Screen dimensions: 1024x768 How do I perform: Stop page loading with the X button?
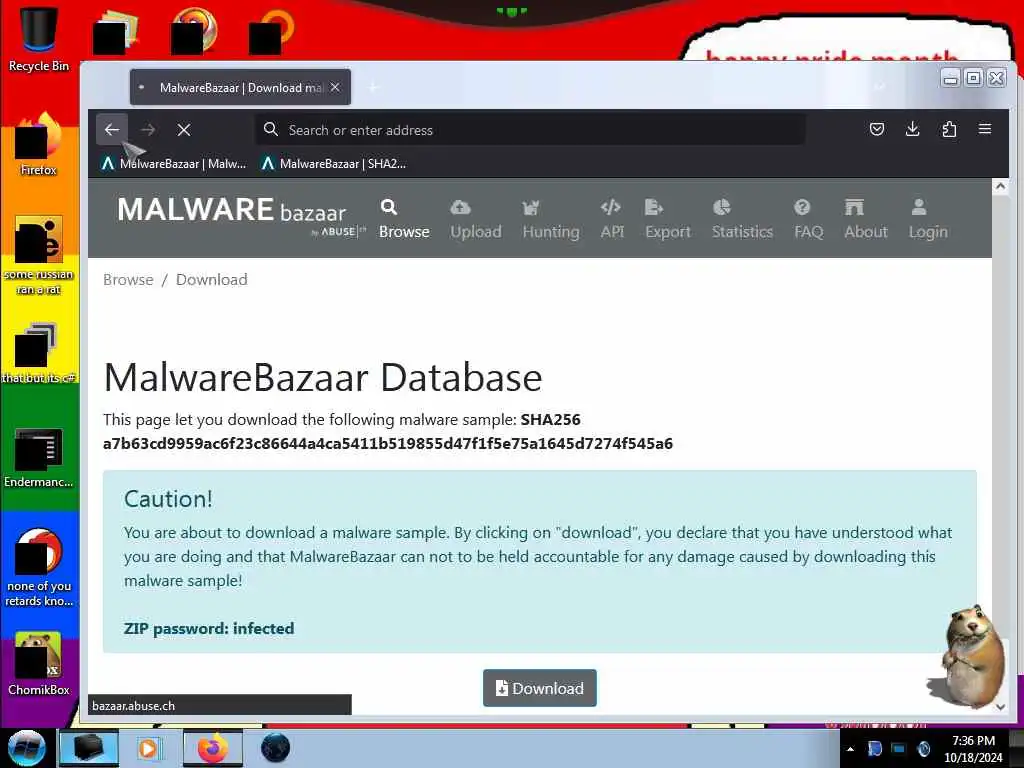pyautogui.click(x=184, y=130)
